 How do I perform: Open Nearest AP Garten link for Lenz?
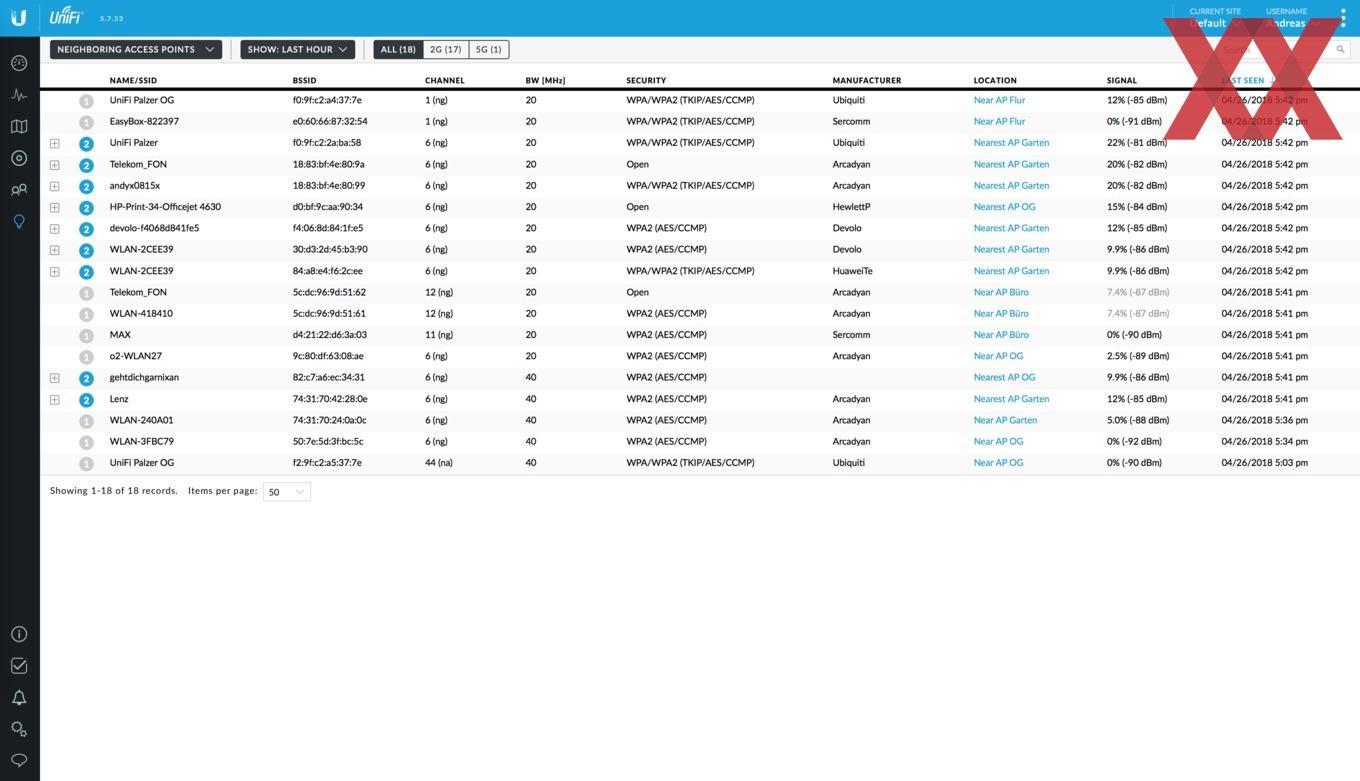click(x=1011, y=399)
